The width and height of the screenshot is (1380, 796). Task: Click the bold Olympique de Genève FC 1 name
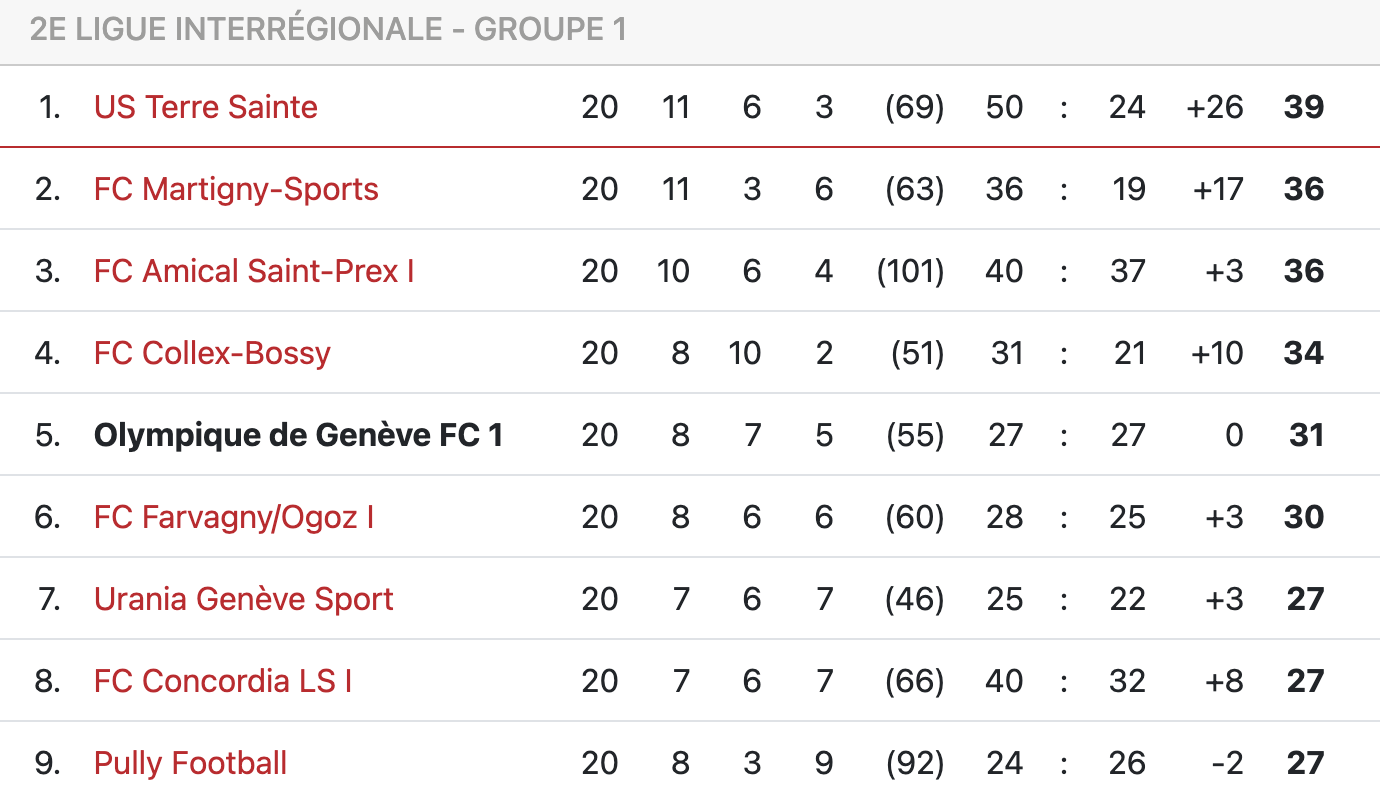click(298, 435)
